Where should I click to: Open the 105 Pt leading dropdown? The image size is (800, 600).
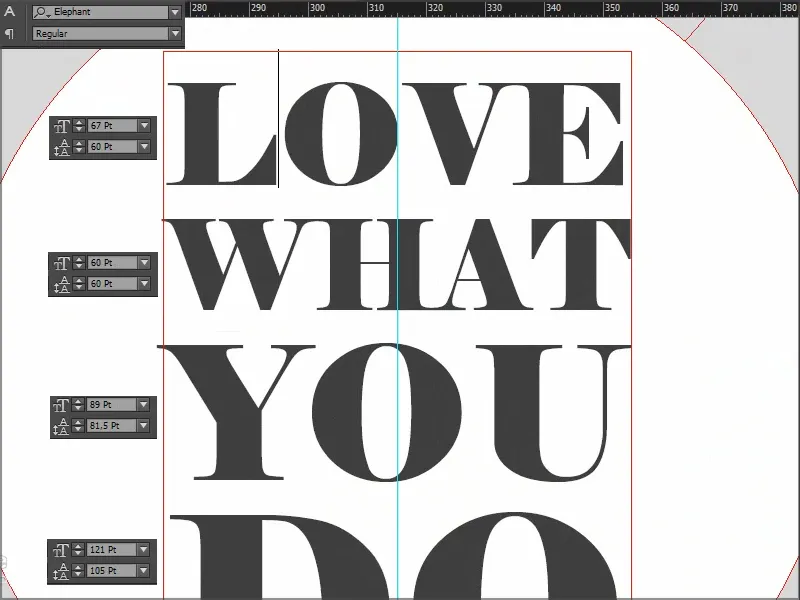pos(143,570)
